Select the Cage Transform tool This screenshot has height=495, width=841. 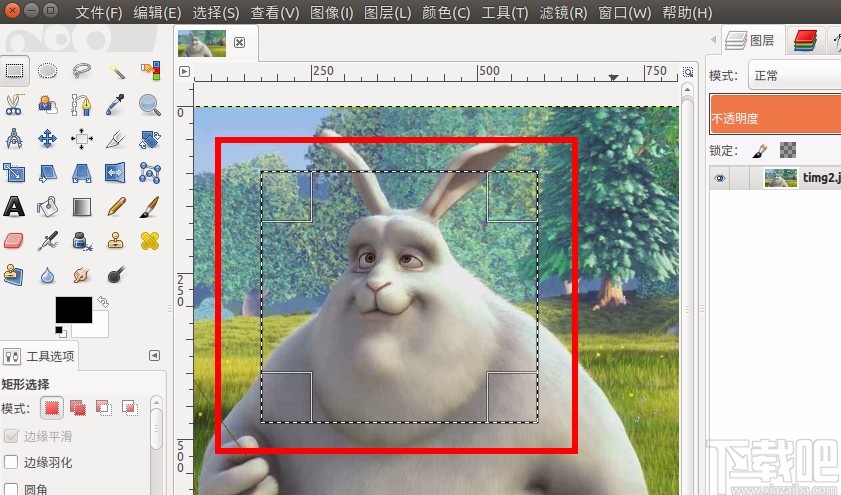tap(150, 173)
